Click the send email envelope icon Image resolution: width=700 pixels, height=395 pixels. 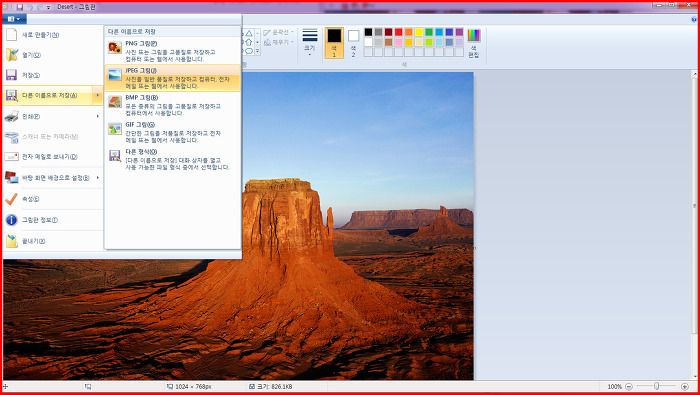click(x=12, y=157)
